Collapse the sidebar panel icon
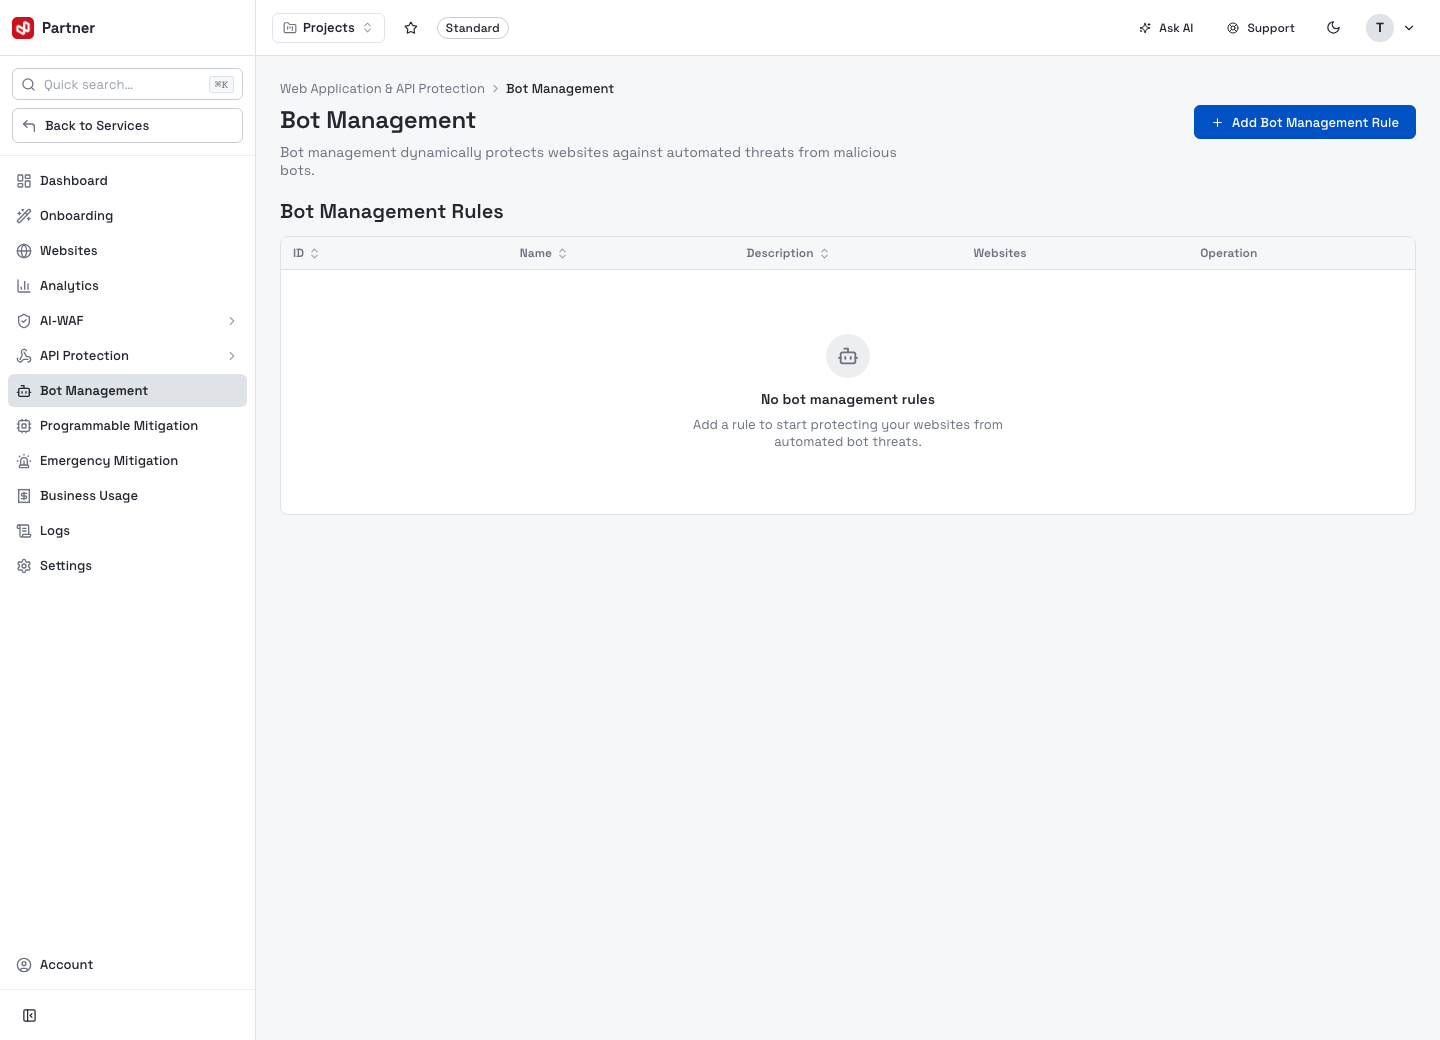The height and width of the screenshot is (1040, 1440). click(x=30, y=1016)
